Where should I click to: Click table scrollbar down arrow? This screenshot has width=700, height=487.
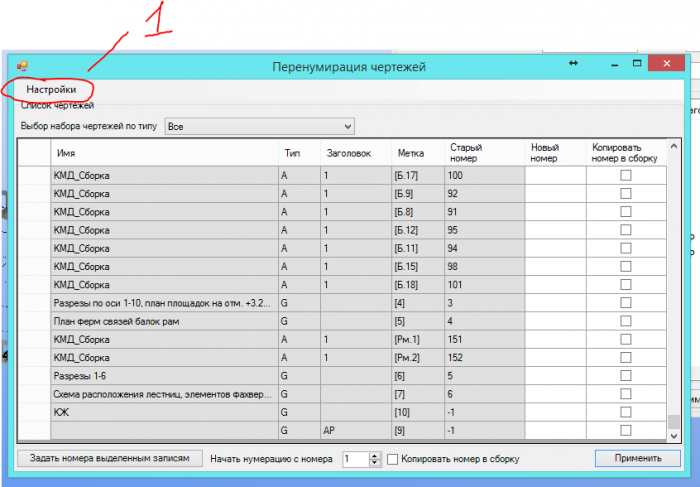(x=674, y=436)
